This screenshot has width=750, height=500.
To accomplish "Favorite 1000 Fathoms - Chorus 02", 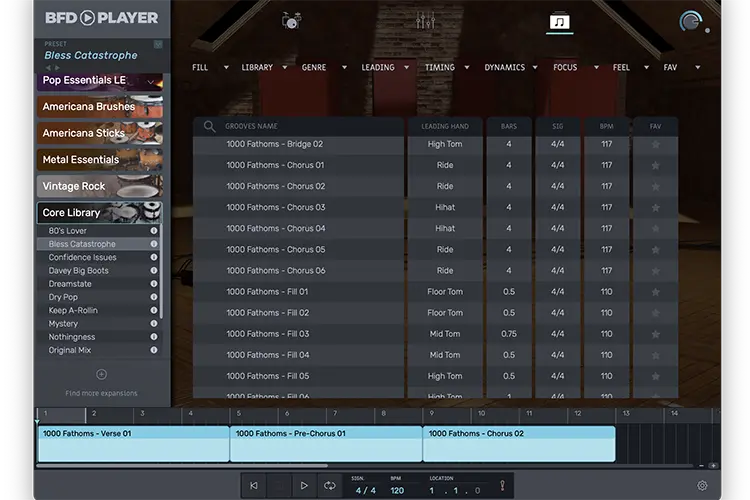I will pyautogui.click(x=655, y=187).
